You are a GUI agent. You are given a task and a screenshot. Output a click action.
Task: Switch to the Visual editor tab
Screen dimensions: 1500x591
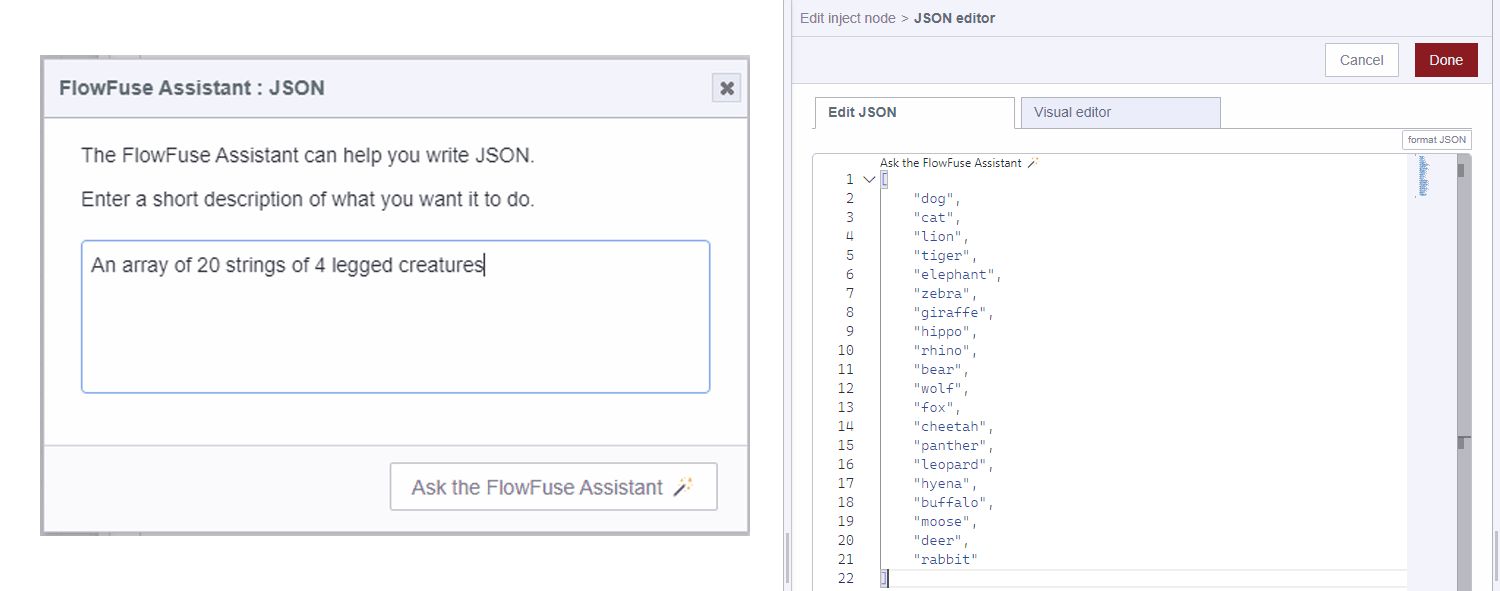point(1071,112)
